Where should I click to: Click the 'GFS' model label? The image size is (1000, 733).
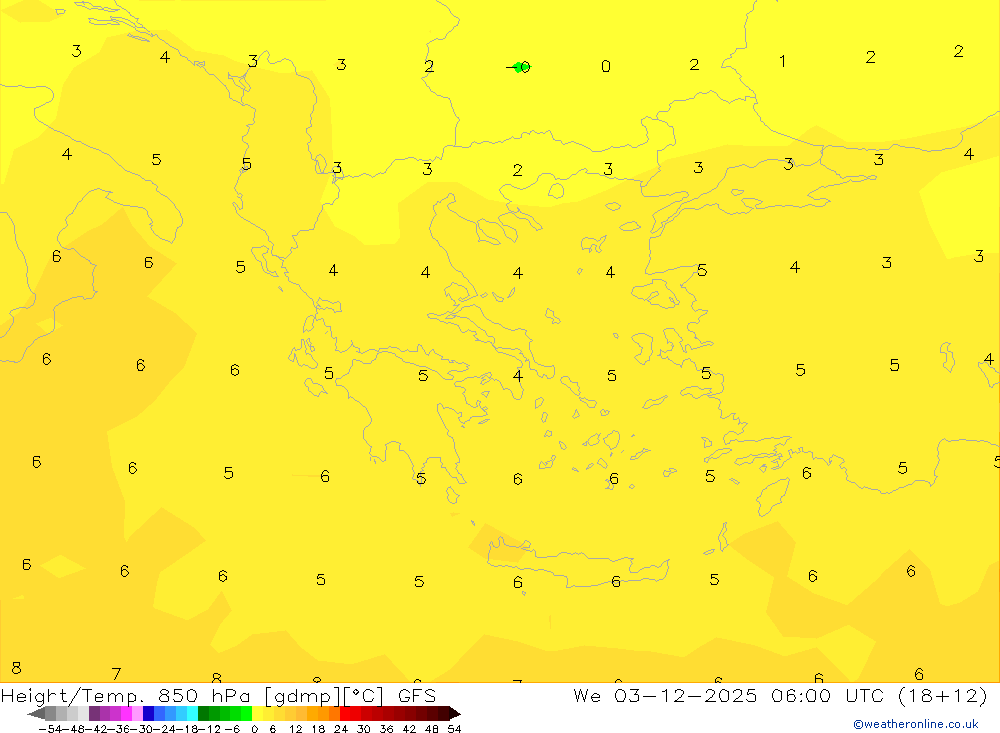click(417, 696)
